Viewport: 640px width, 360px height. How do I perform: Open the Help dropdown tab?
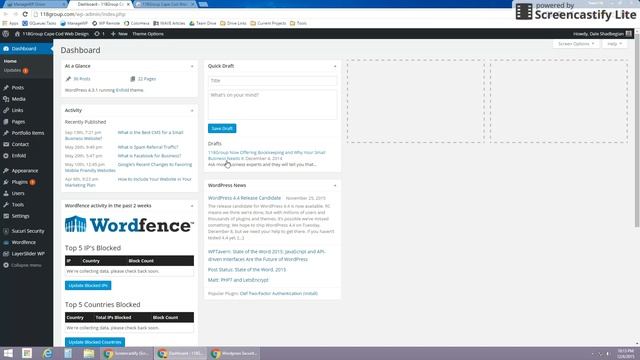tap(614, 44)
